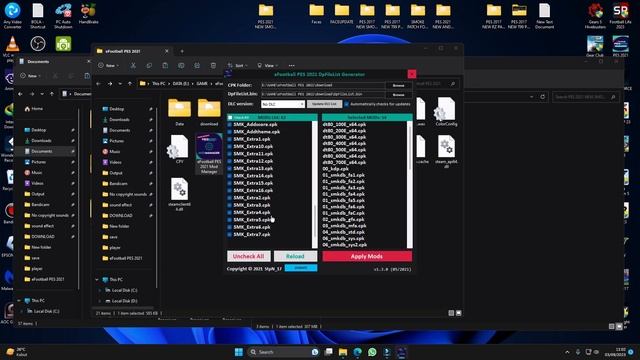Click the Paste icon in Explorer toolbar
Image resolution: width=640 pixels, height=360 pixels.
165,65
